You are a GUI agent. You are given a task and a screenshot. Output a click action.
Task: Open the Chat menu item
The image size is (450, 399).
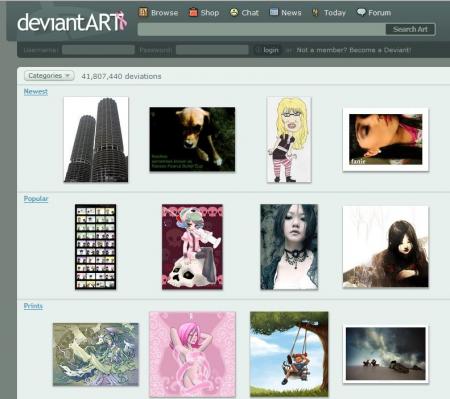point(250,13)
